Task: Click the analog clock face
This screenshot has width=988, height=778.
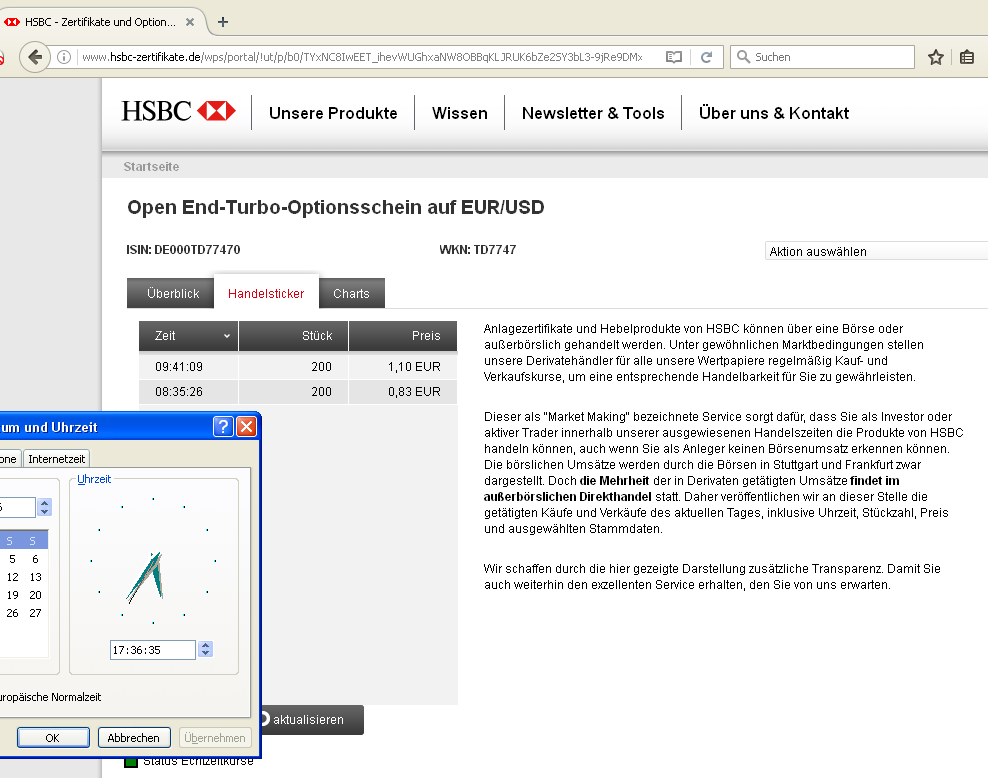Action: [x=153, y=561]
